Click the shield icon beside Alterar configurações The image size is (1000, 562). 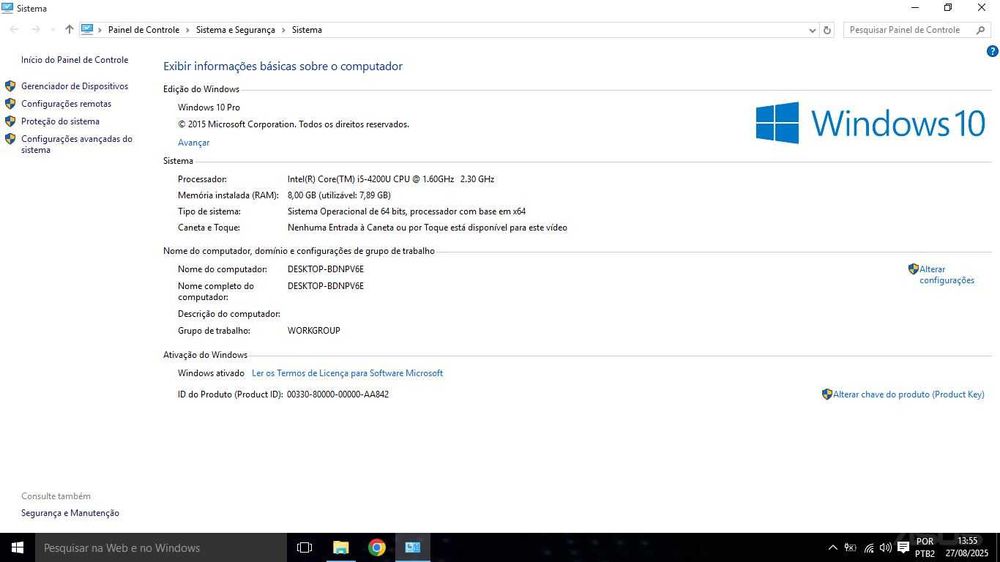(913, 269)
